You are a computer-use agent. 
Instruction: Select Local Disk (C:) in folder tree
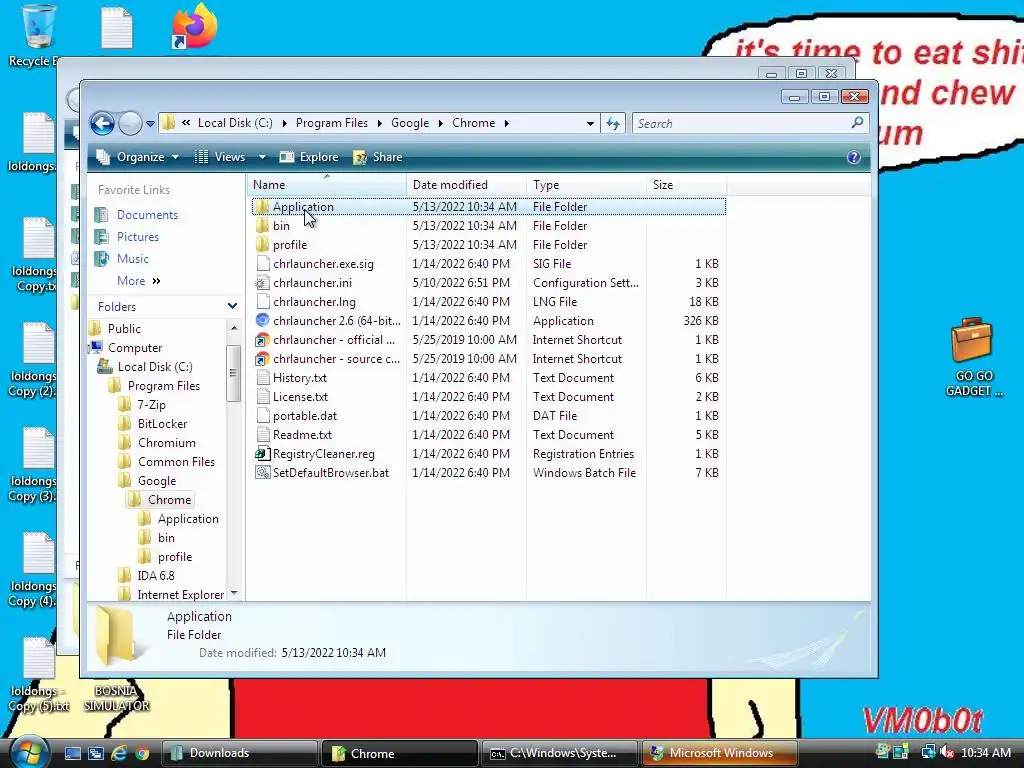[155, 366]
